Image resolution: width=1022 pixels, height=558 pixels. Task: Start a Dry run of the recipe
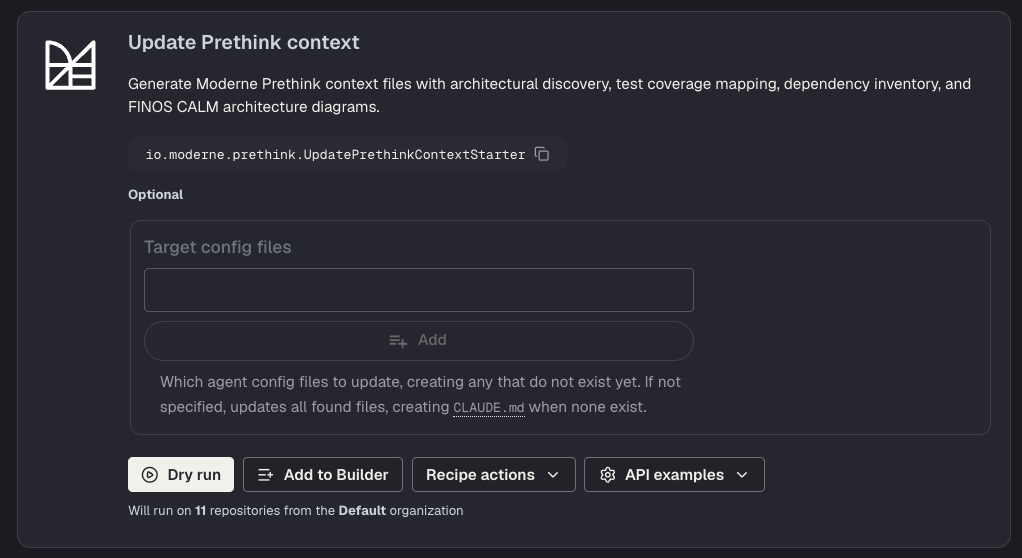click(181, 475)
